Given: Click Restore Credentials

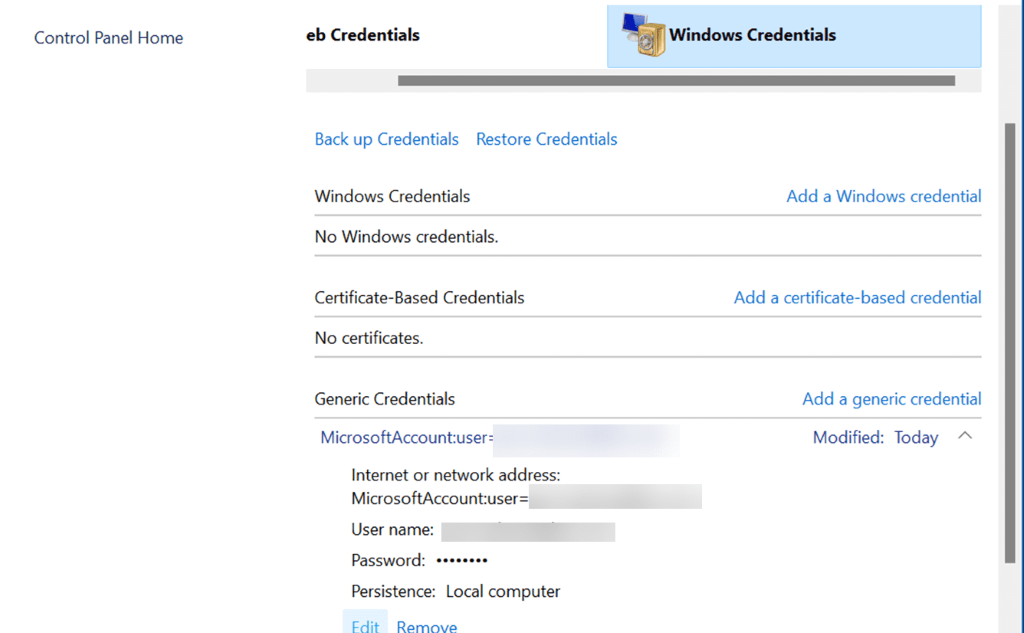Looking at the screenshot, I should [546, 139].
